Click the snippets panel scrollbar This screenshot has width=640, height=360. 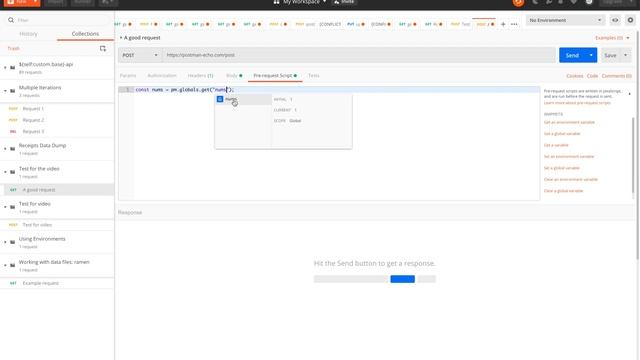[x=633, y=155]
